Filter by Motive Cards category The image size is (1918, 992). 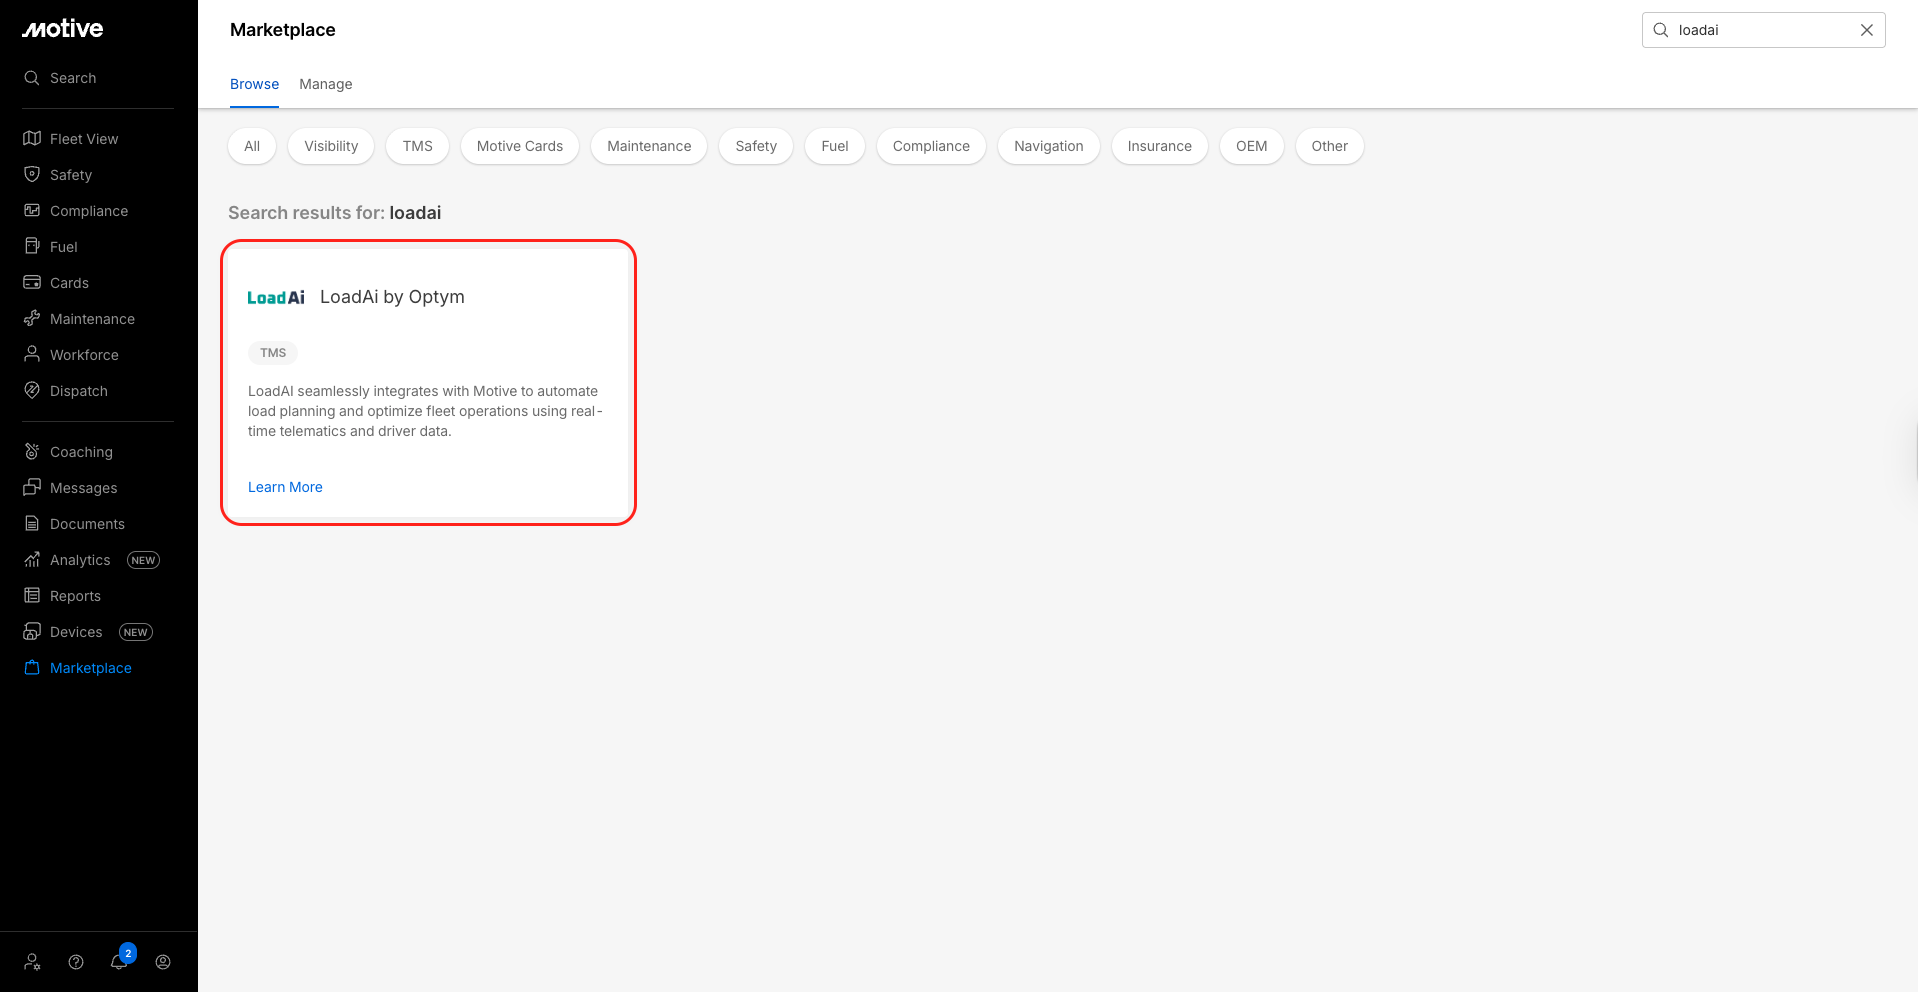520,146
